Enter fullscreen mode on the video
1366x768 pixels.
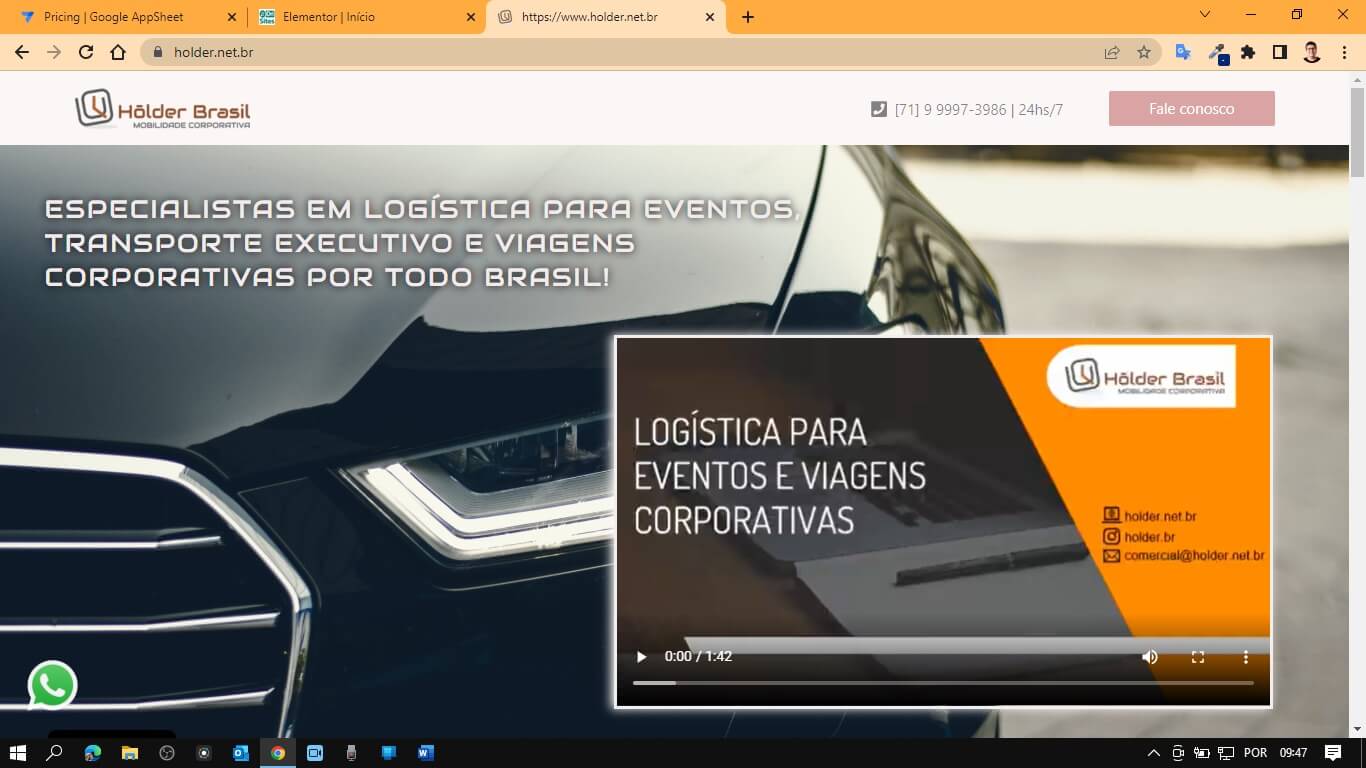[1197, 657]
